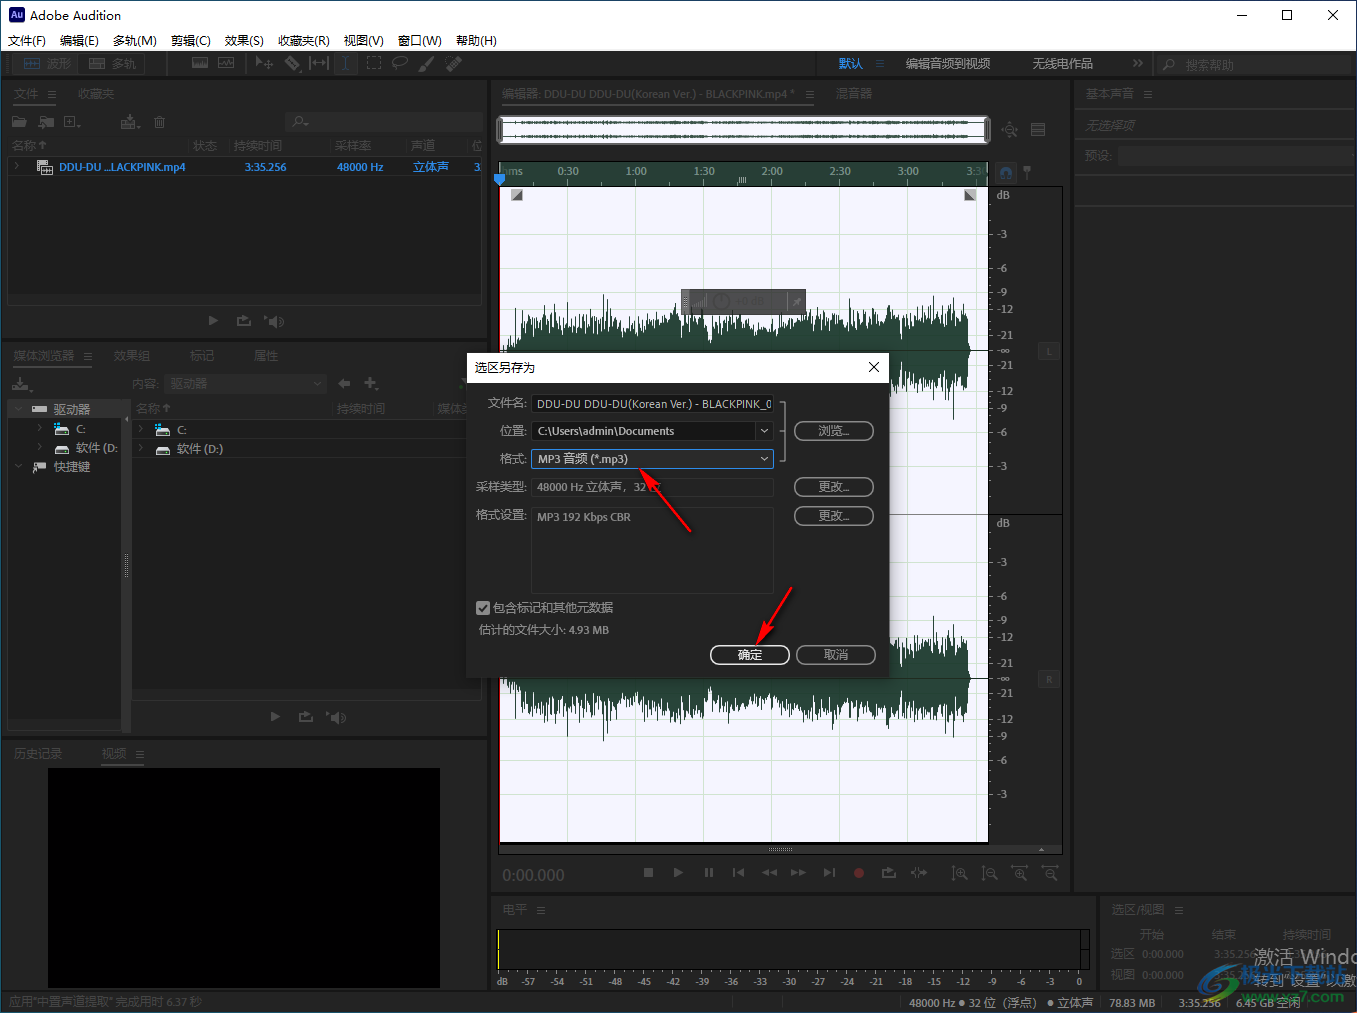
Task: Click the 文件名 input field
Action: click(x=652, y=404)
